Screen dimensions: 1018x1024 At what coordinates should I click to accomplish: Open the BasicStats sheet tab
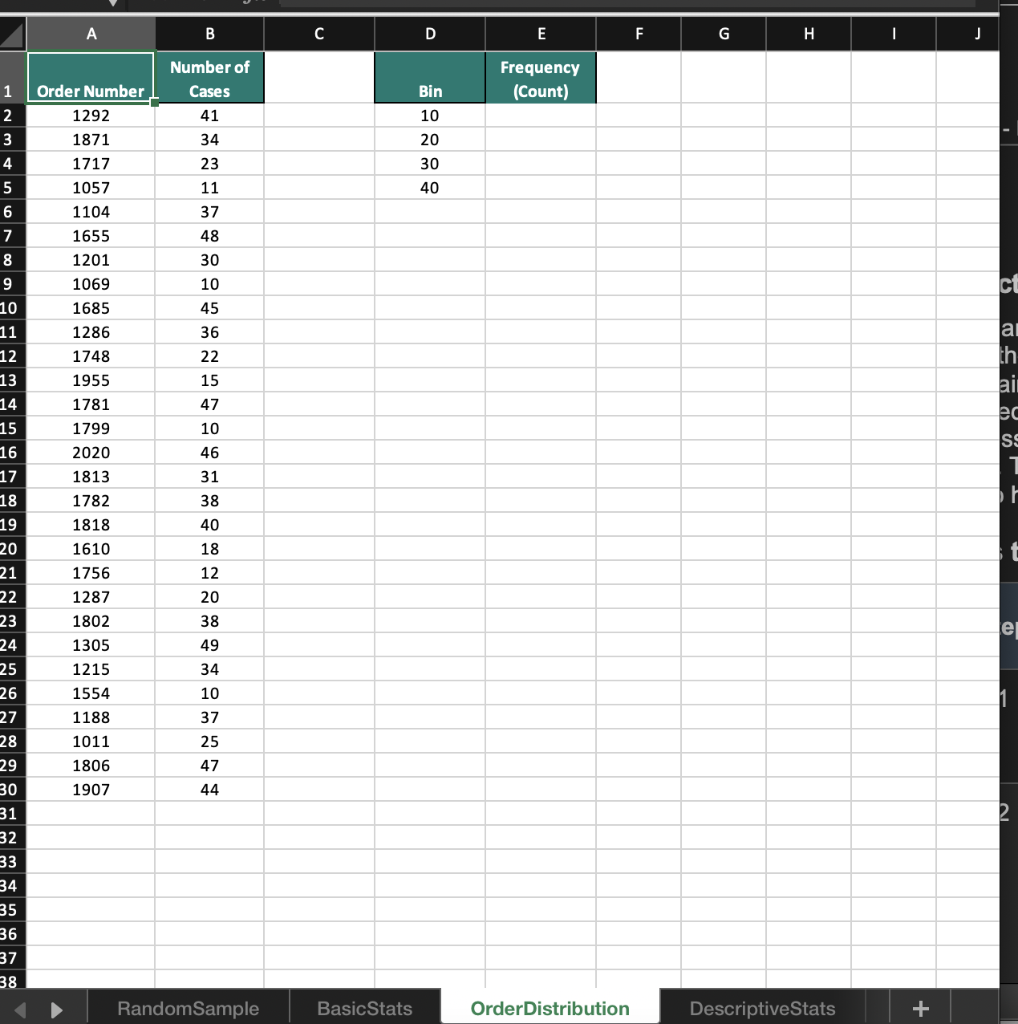click(365, 1008)
